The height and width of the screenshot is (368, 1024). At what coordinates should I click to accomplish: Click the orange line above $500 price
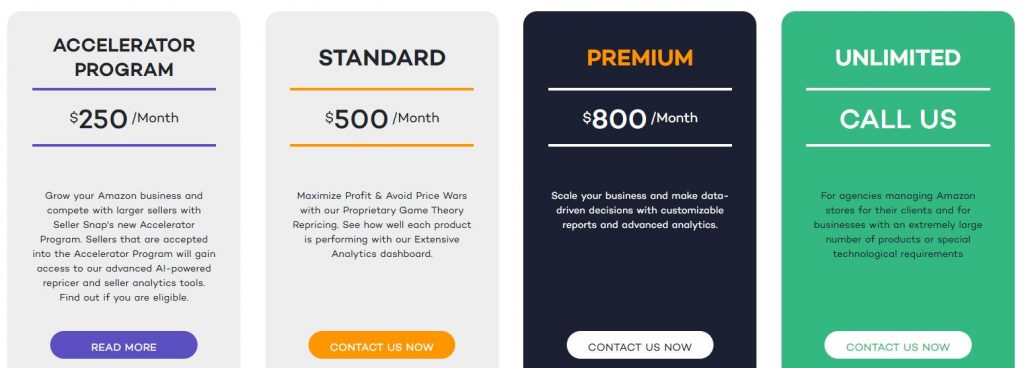382,89
